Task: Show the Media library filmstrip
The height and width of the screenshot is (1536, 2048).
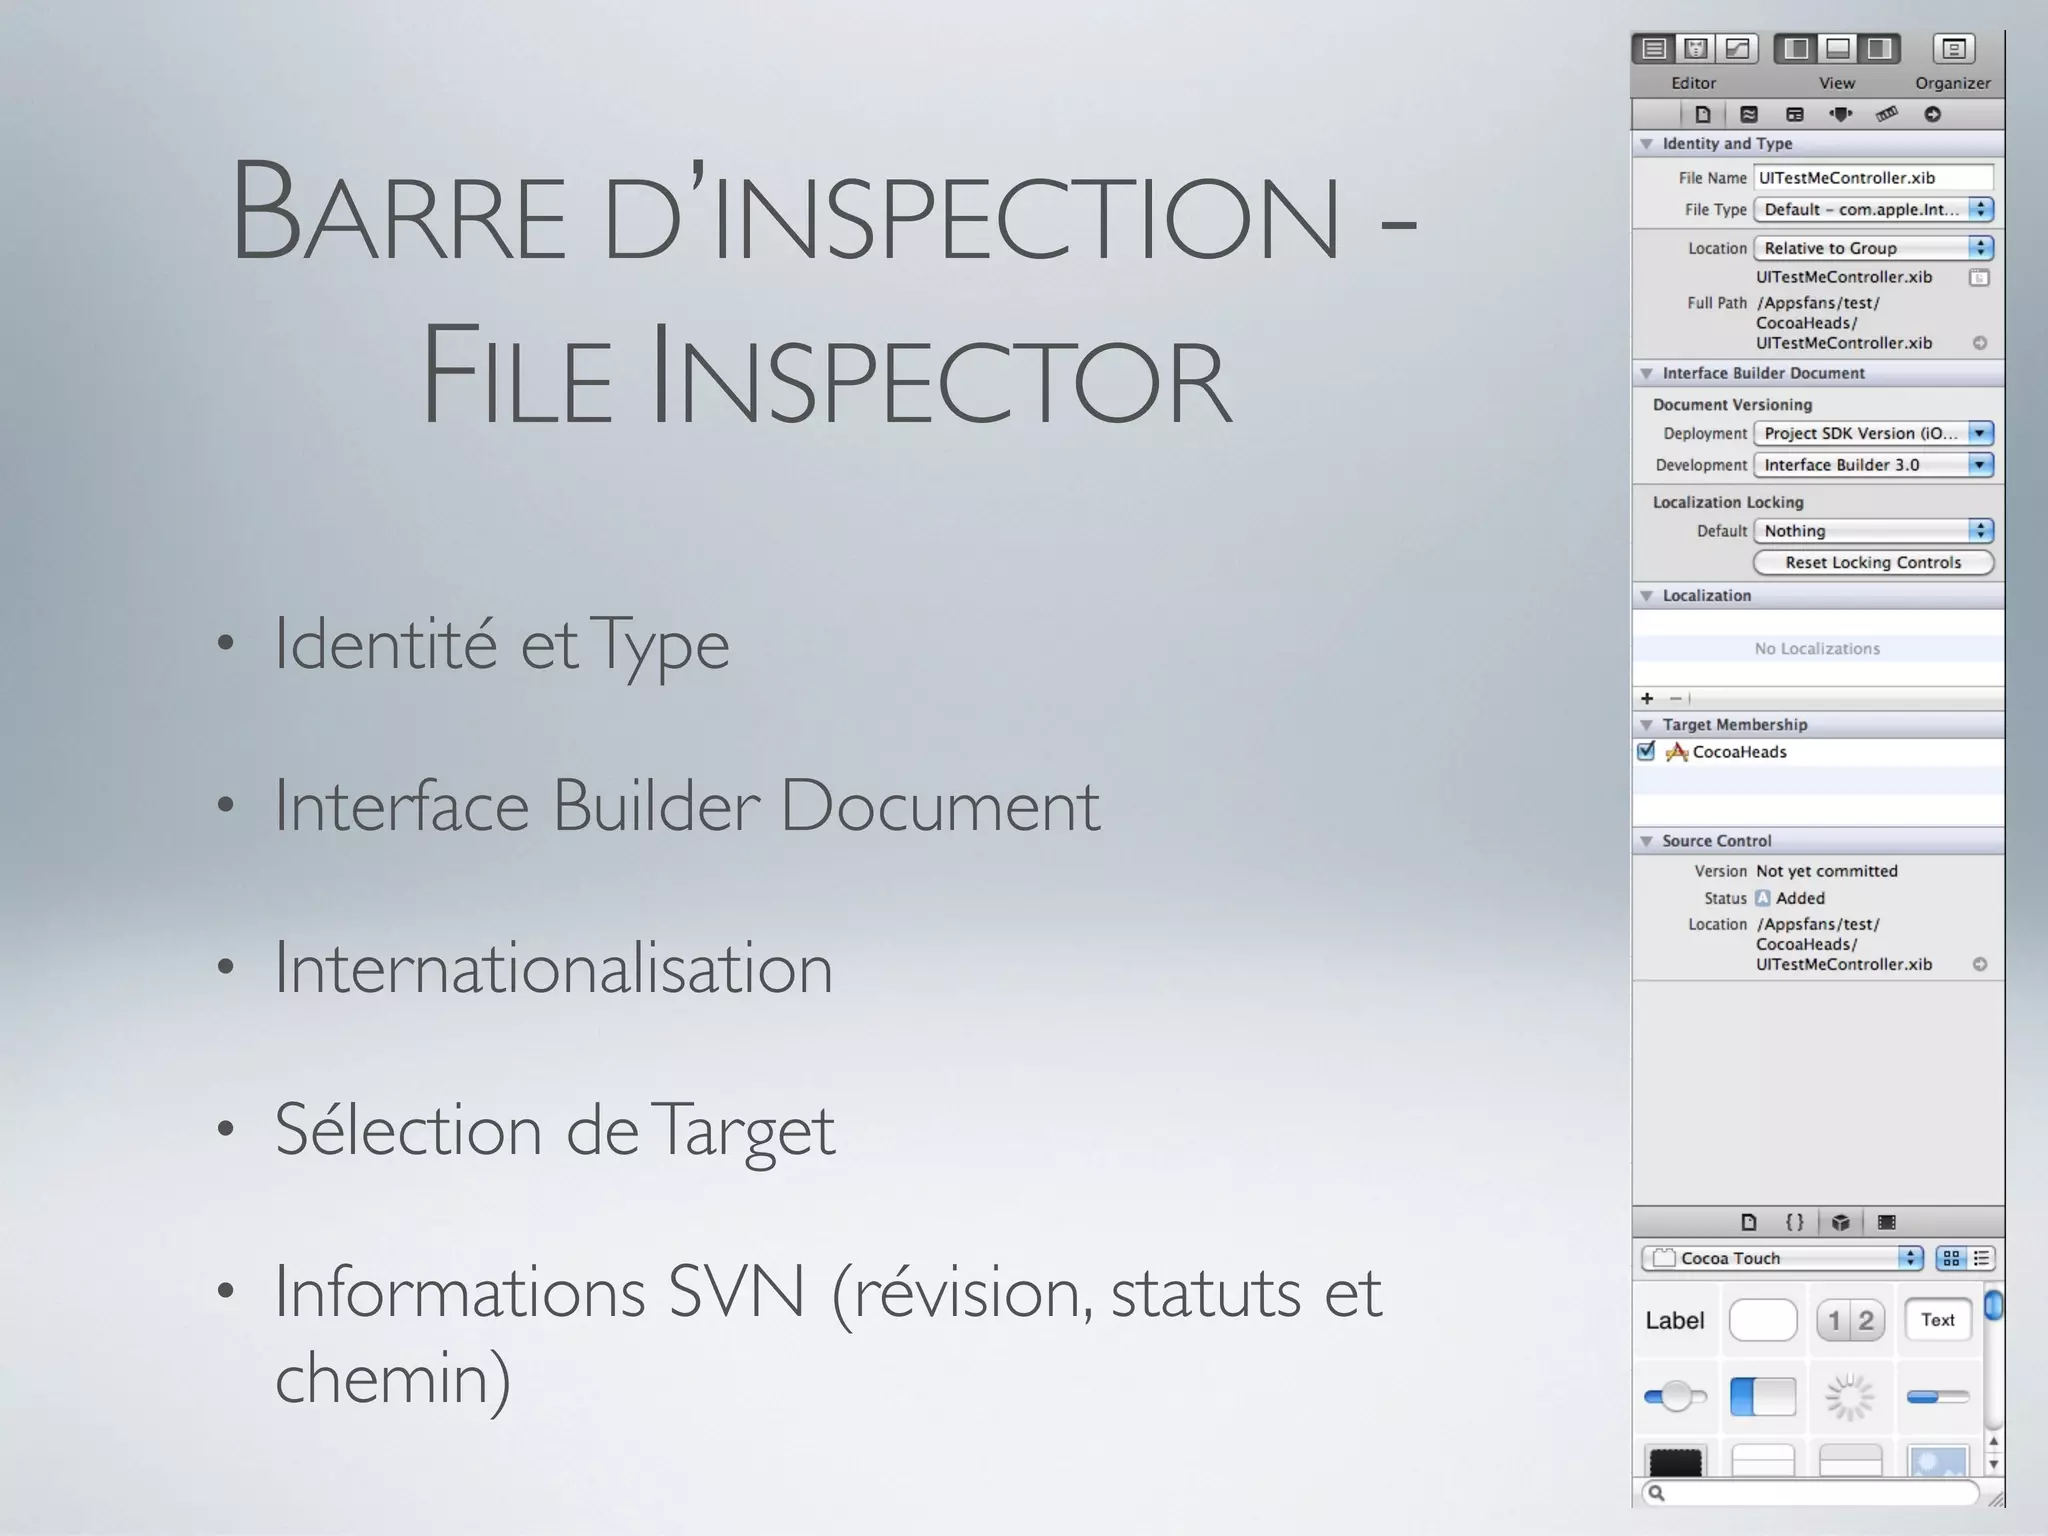Action: coord(1887,1222)
